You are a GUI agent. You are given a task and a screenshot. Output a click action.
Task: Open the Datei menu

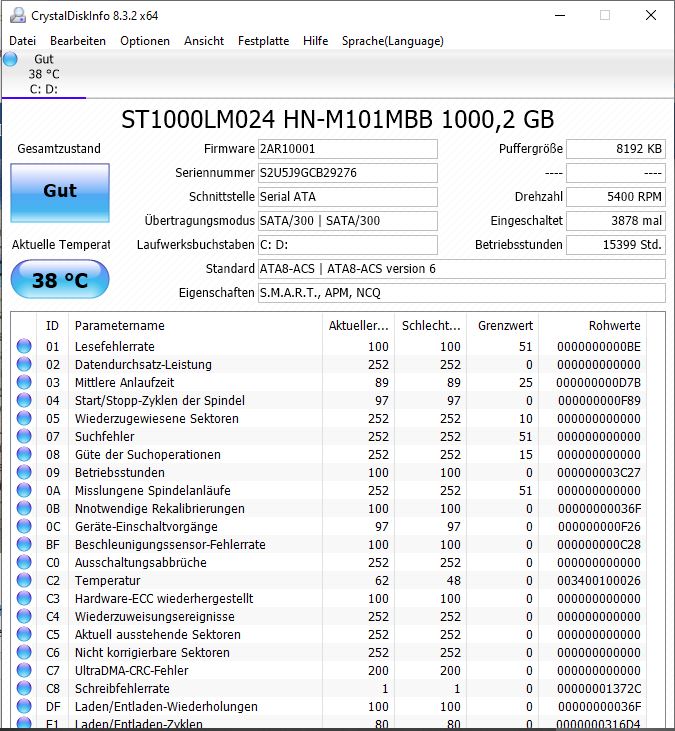coord(22,41)
